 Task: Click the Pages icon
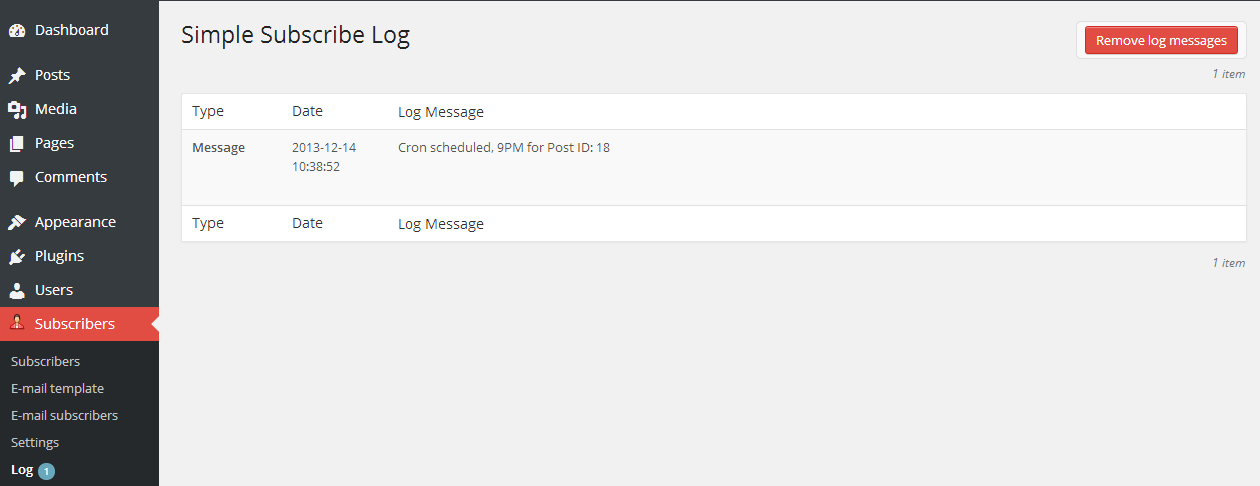17,143
